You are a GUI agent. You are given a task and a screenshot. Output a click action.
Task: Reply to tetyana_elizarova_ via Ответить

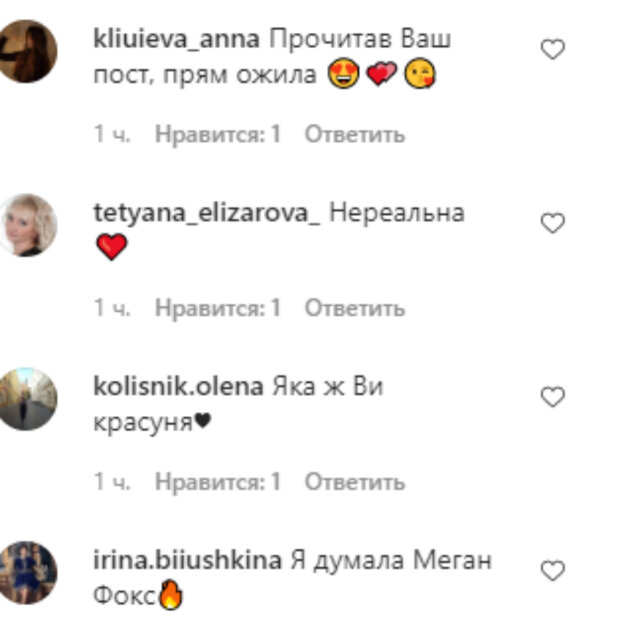[355, 308]
